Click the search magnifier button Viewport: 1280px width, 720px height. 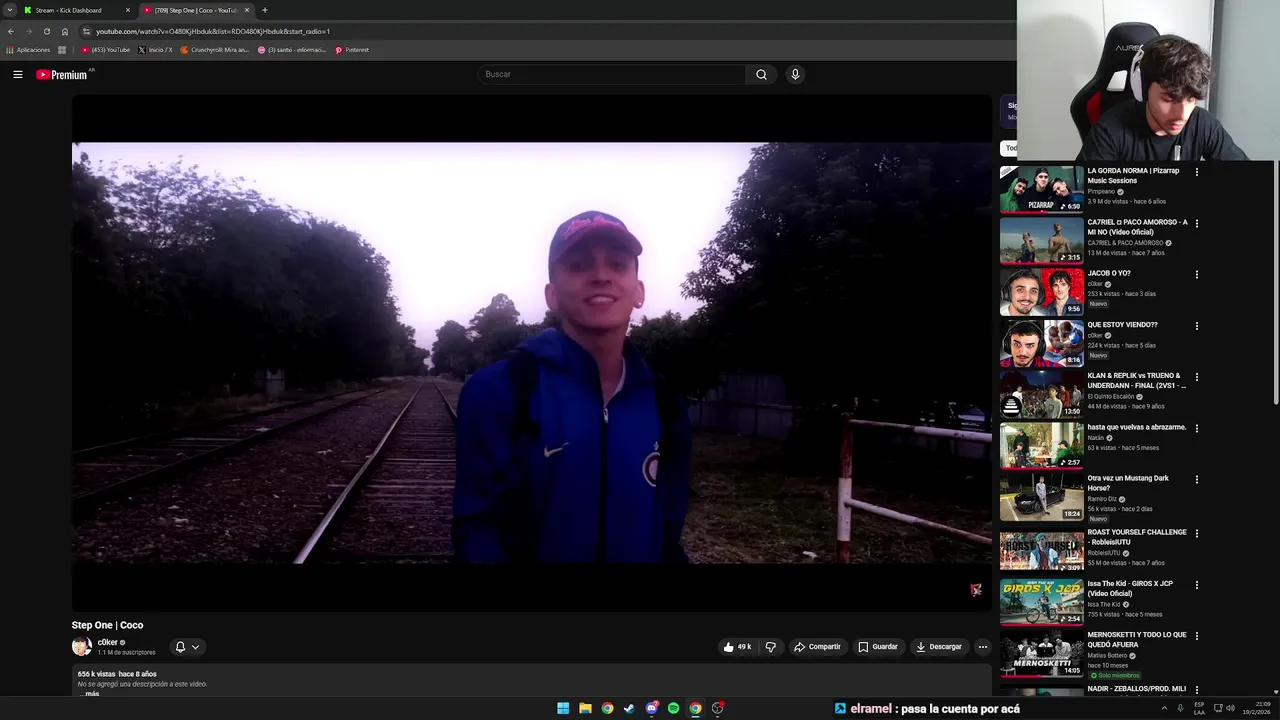point(761,74)
